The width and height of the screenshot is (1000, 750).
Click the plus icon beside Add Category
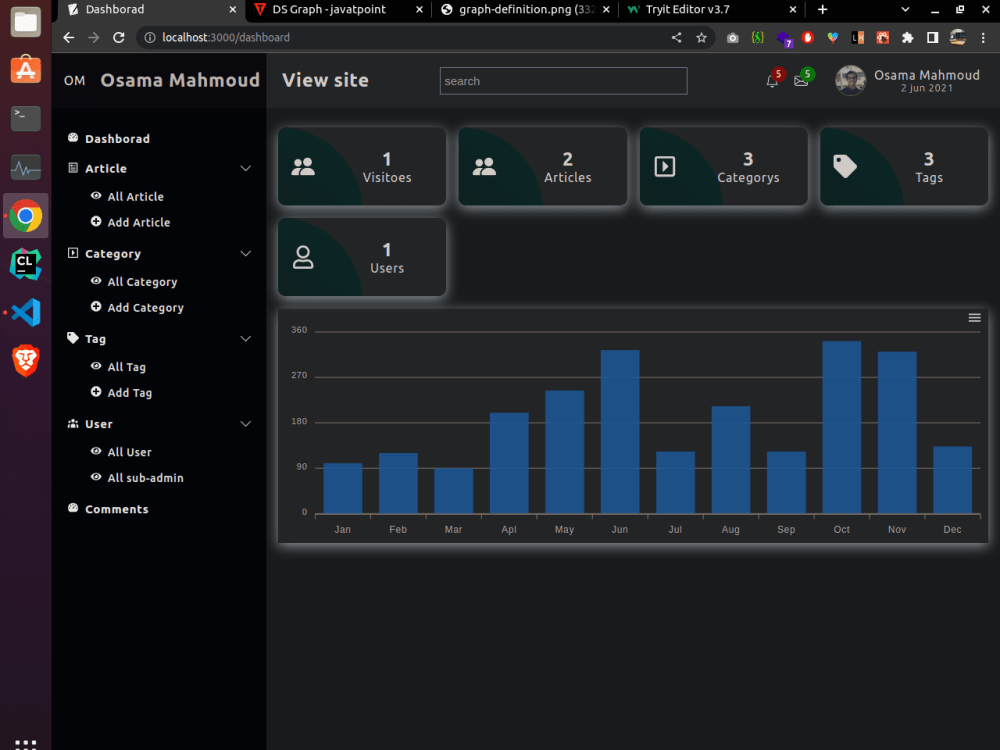[96, 306]
